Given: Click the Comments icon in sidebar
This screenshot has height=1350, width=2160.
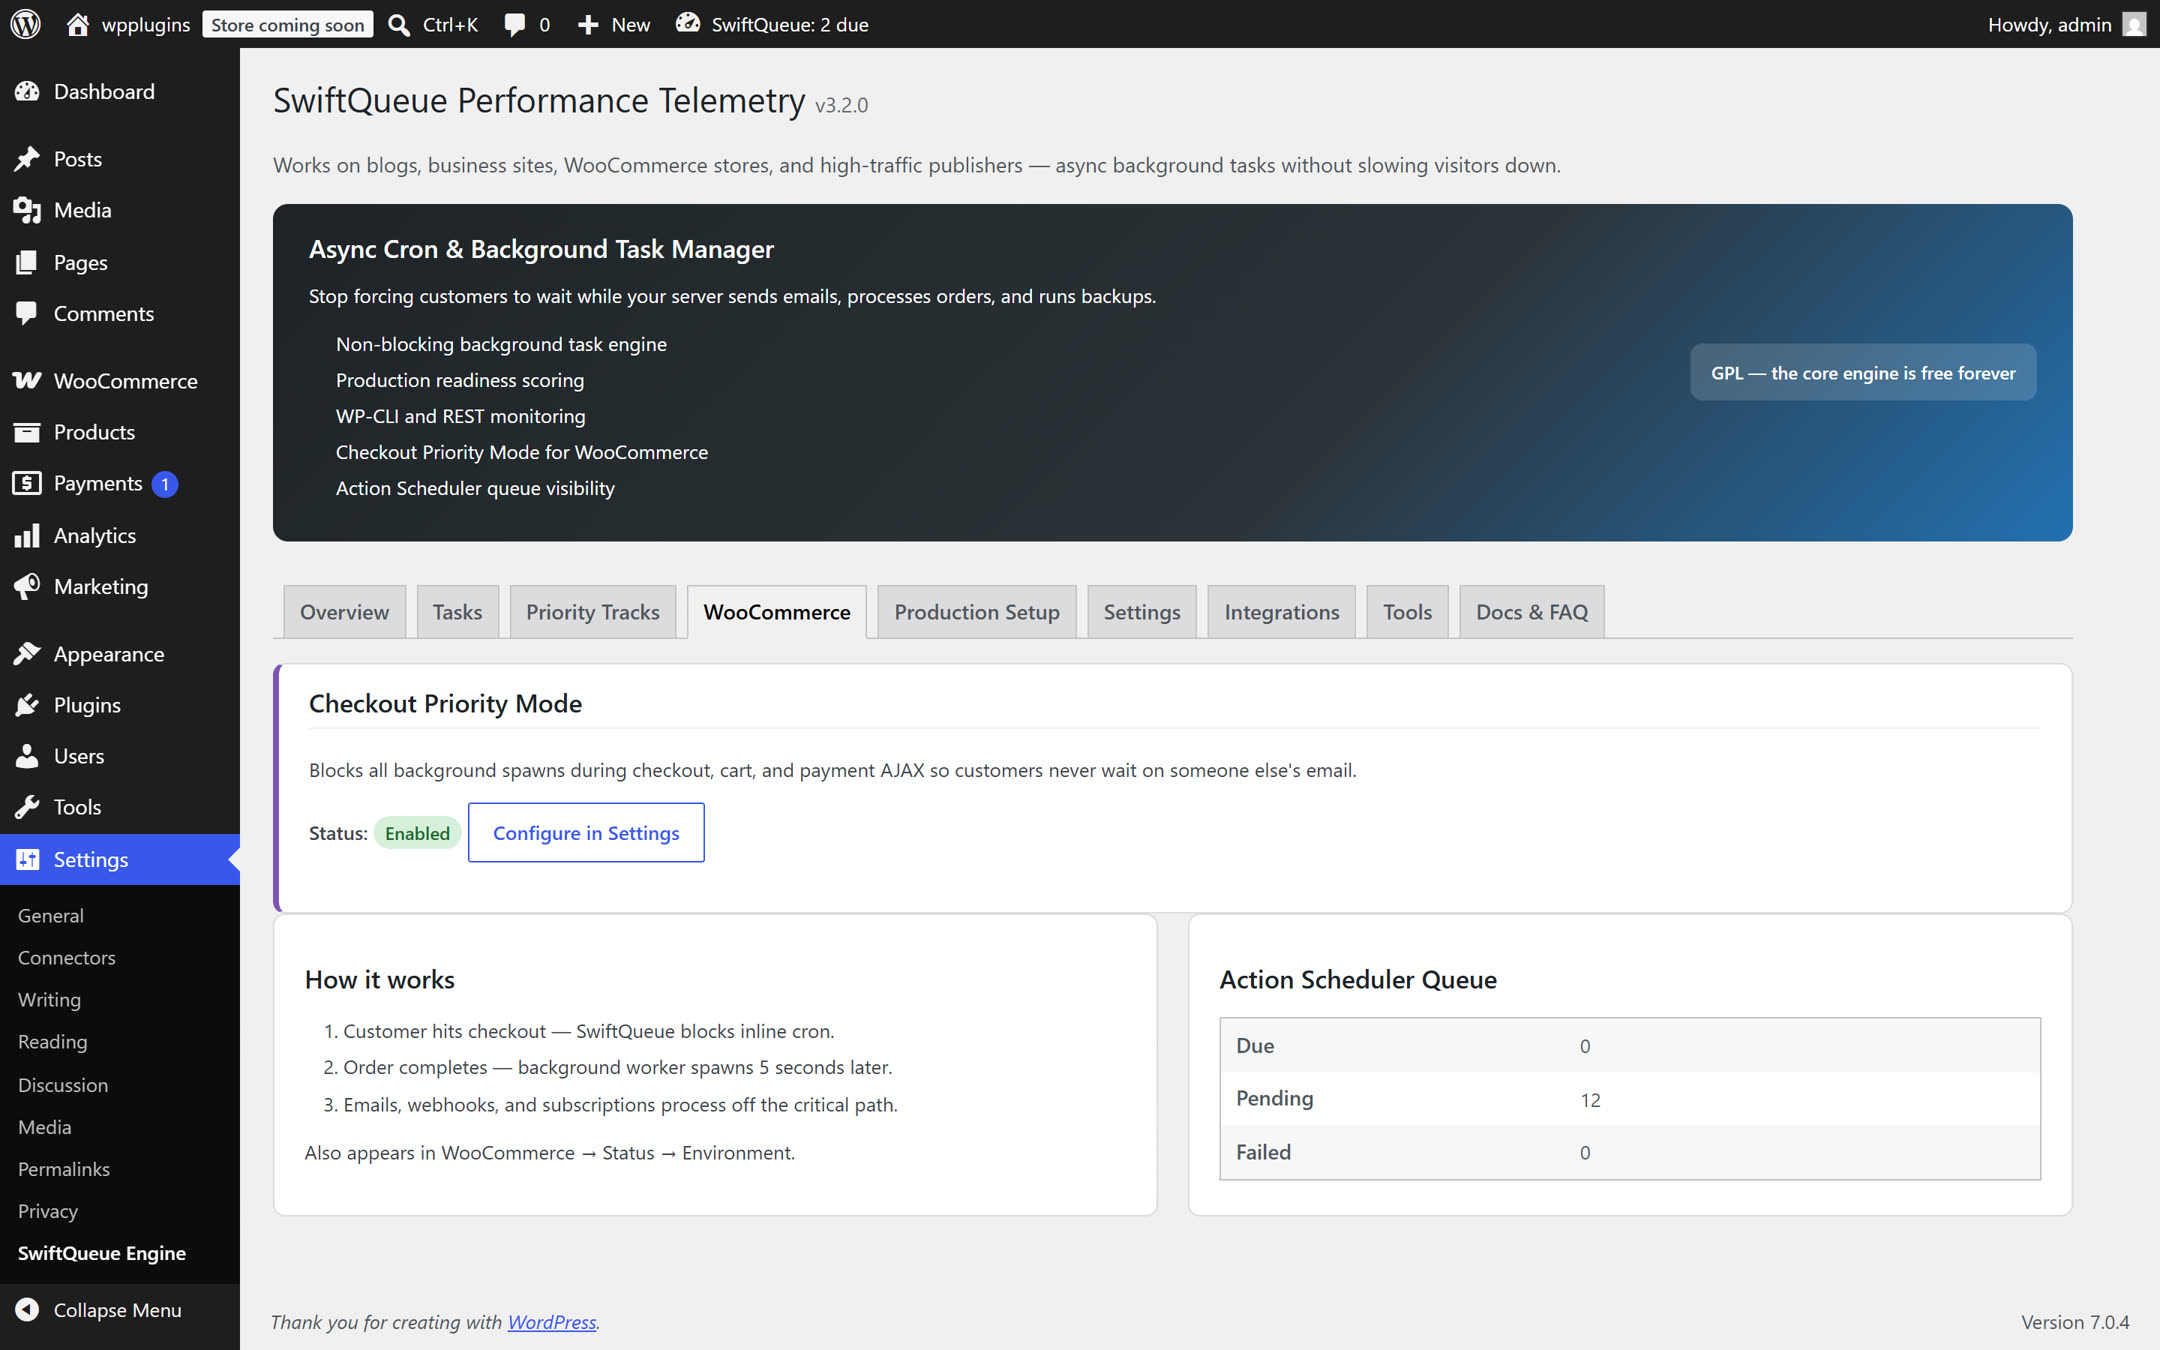Looking at the screenshot, I should pos(27,313).
